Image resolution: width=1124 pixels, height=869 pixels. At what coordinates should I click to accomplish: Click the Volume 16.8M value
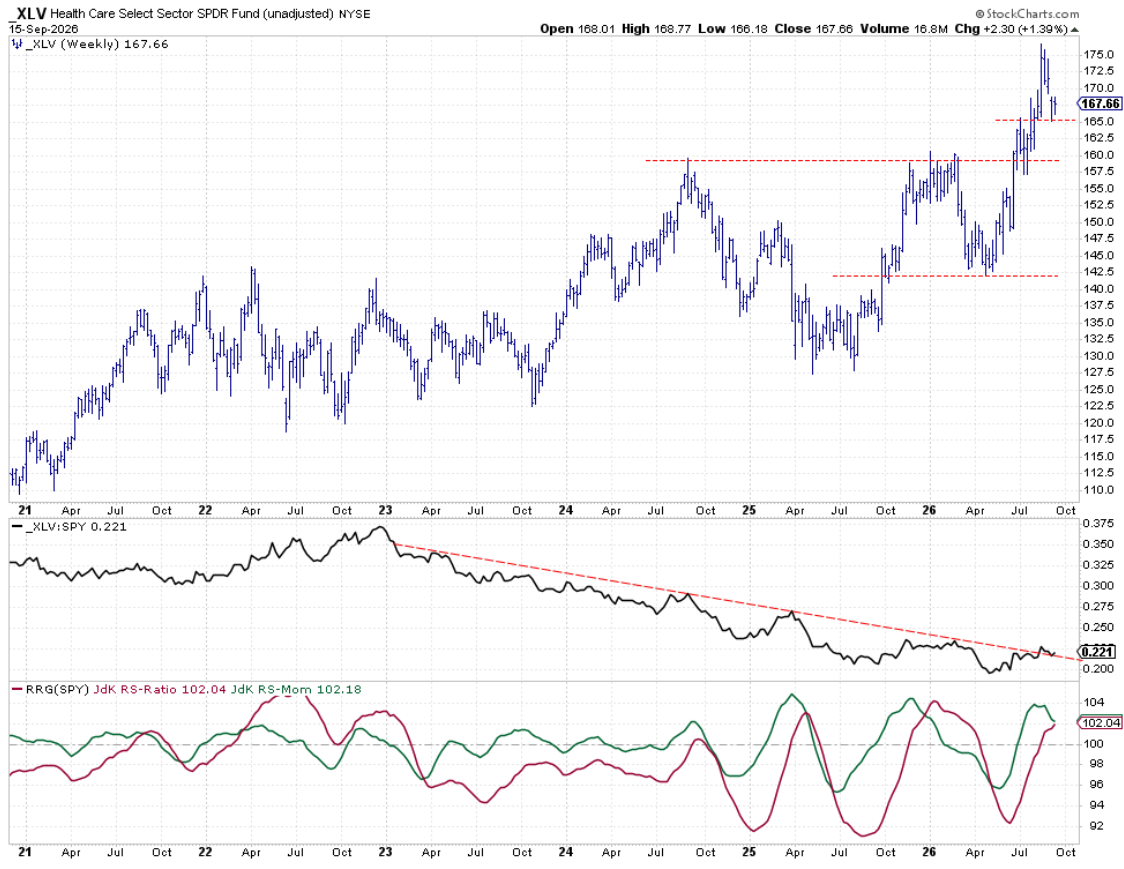coord(903,29)
